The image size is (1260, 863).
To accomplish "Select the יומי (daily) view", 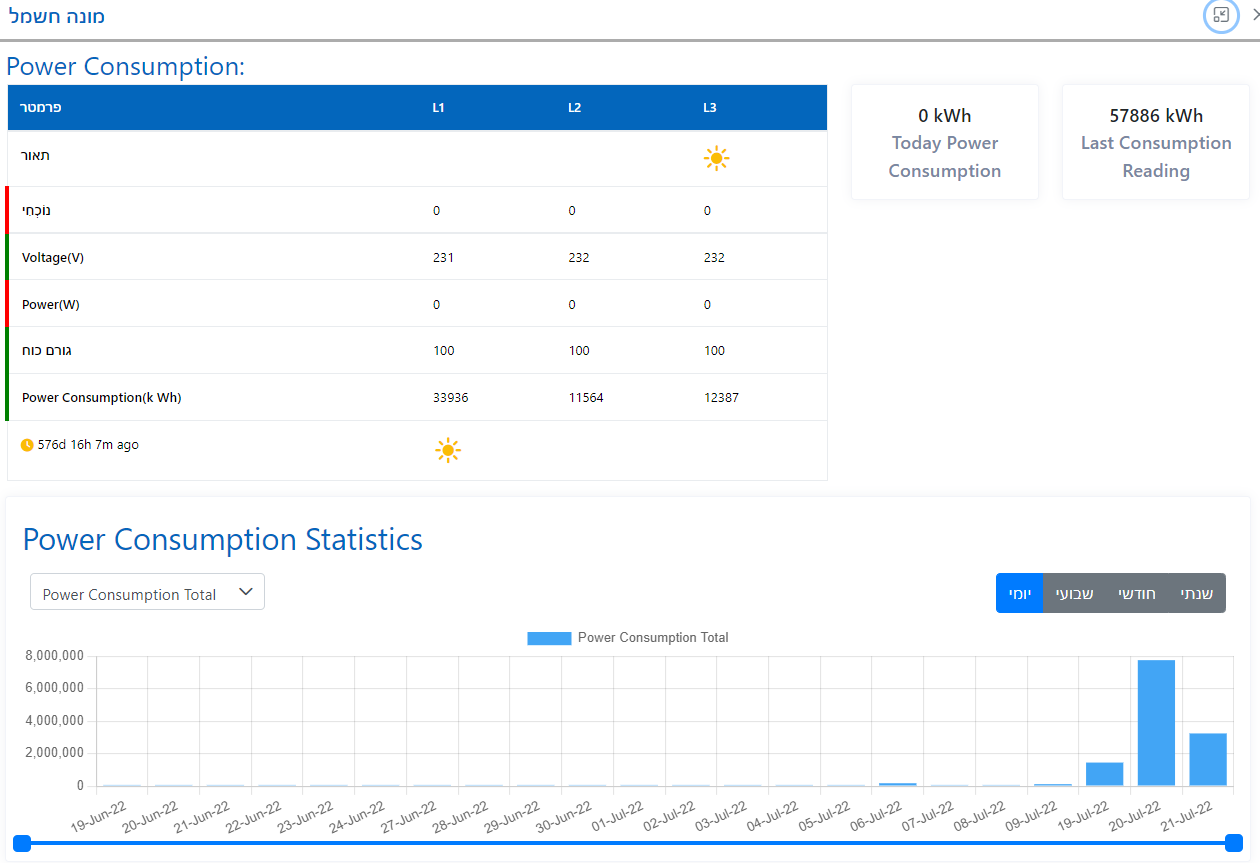I will pyautogui.click(x=1019, y=593).
